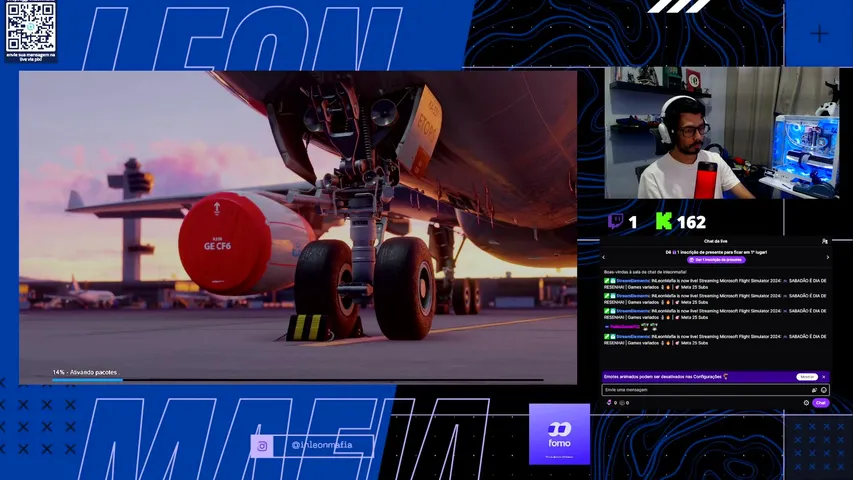The height and width of the screenshot is (480, 853).
Task: Click the Twitch viewer count icon
Action: click(x=615, y=221)
